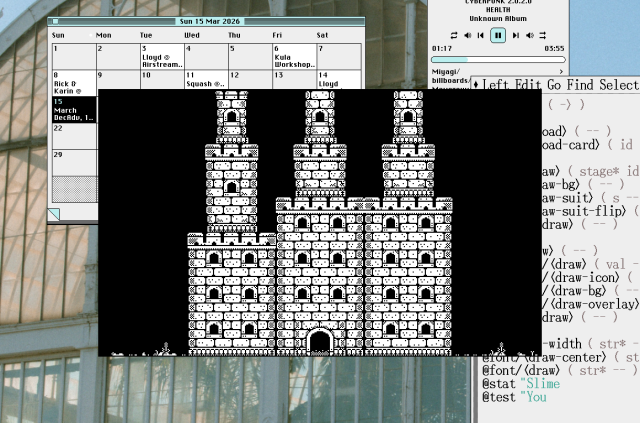This screenshot has width=640, height=423.
Task: Click the 03:55 track duration label
Action: click(554, 49)
